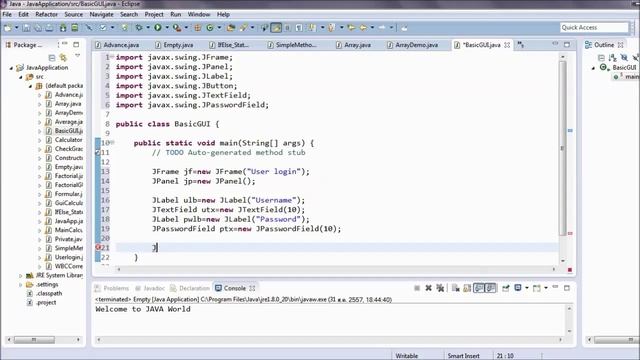
Task: Click the Clear Console icon
Action: [456, 288]
